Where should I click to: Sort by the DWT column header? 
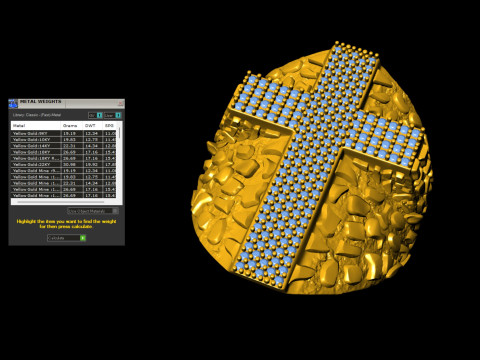[93, 125]
